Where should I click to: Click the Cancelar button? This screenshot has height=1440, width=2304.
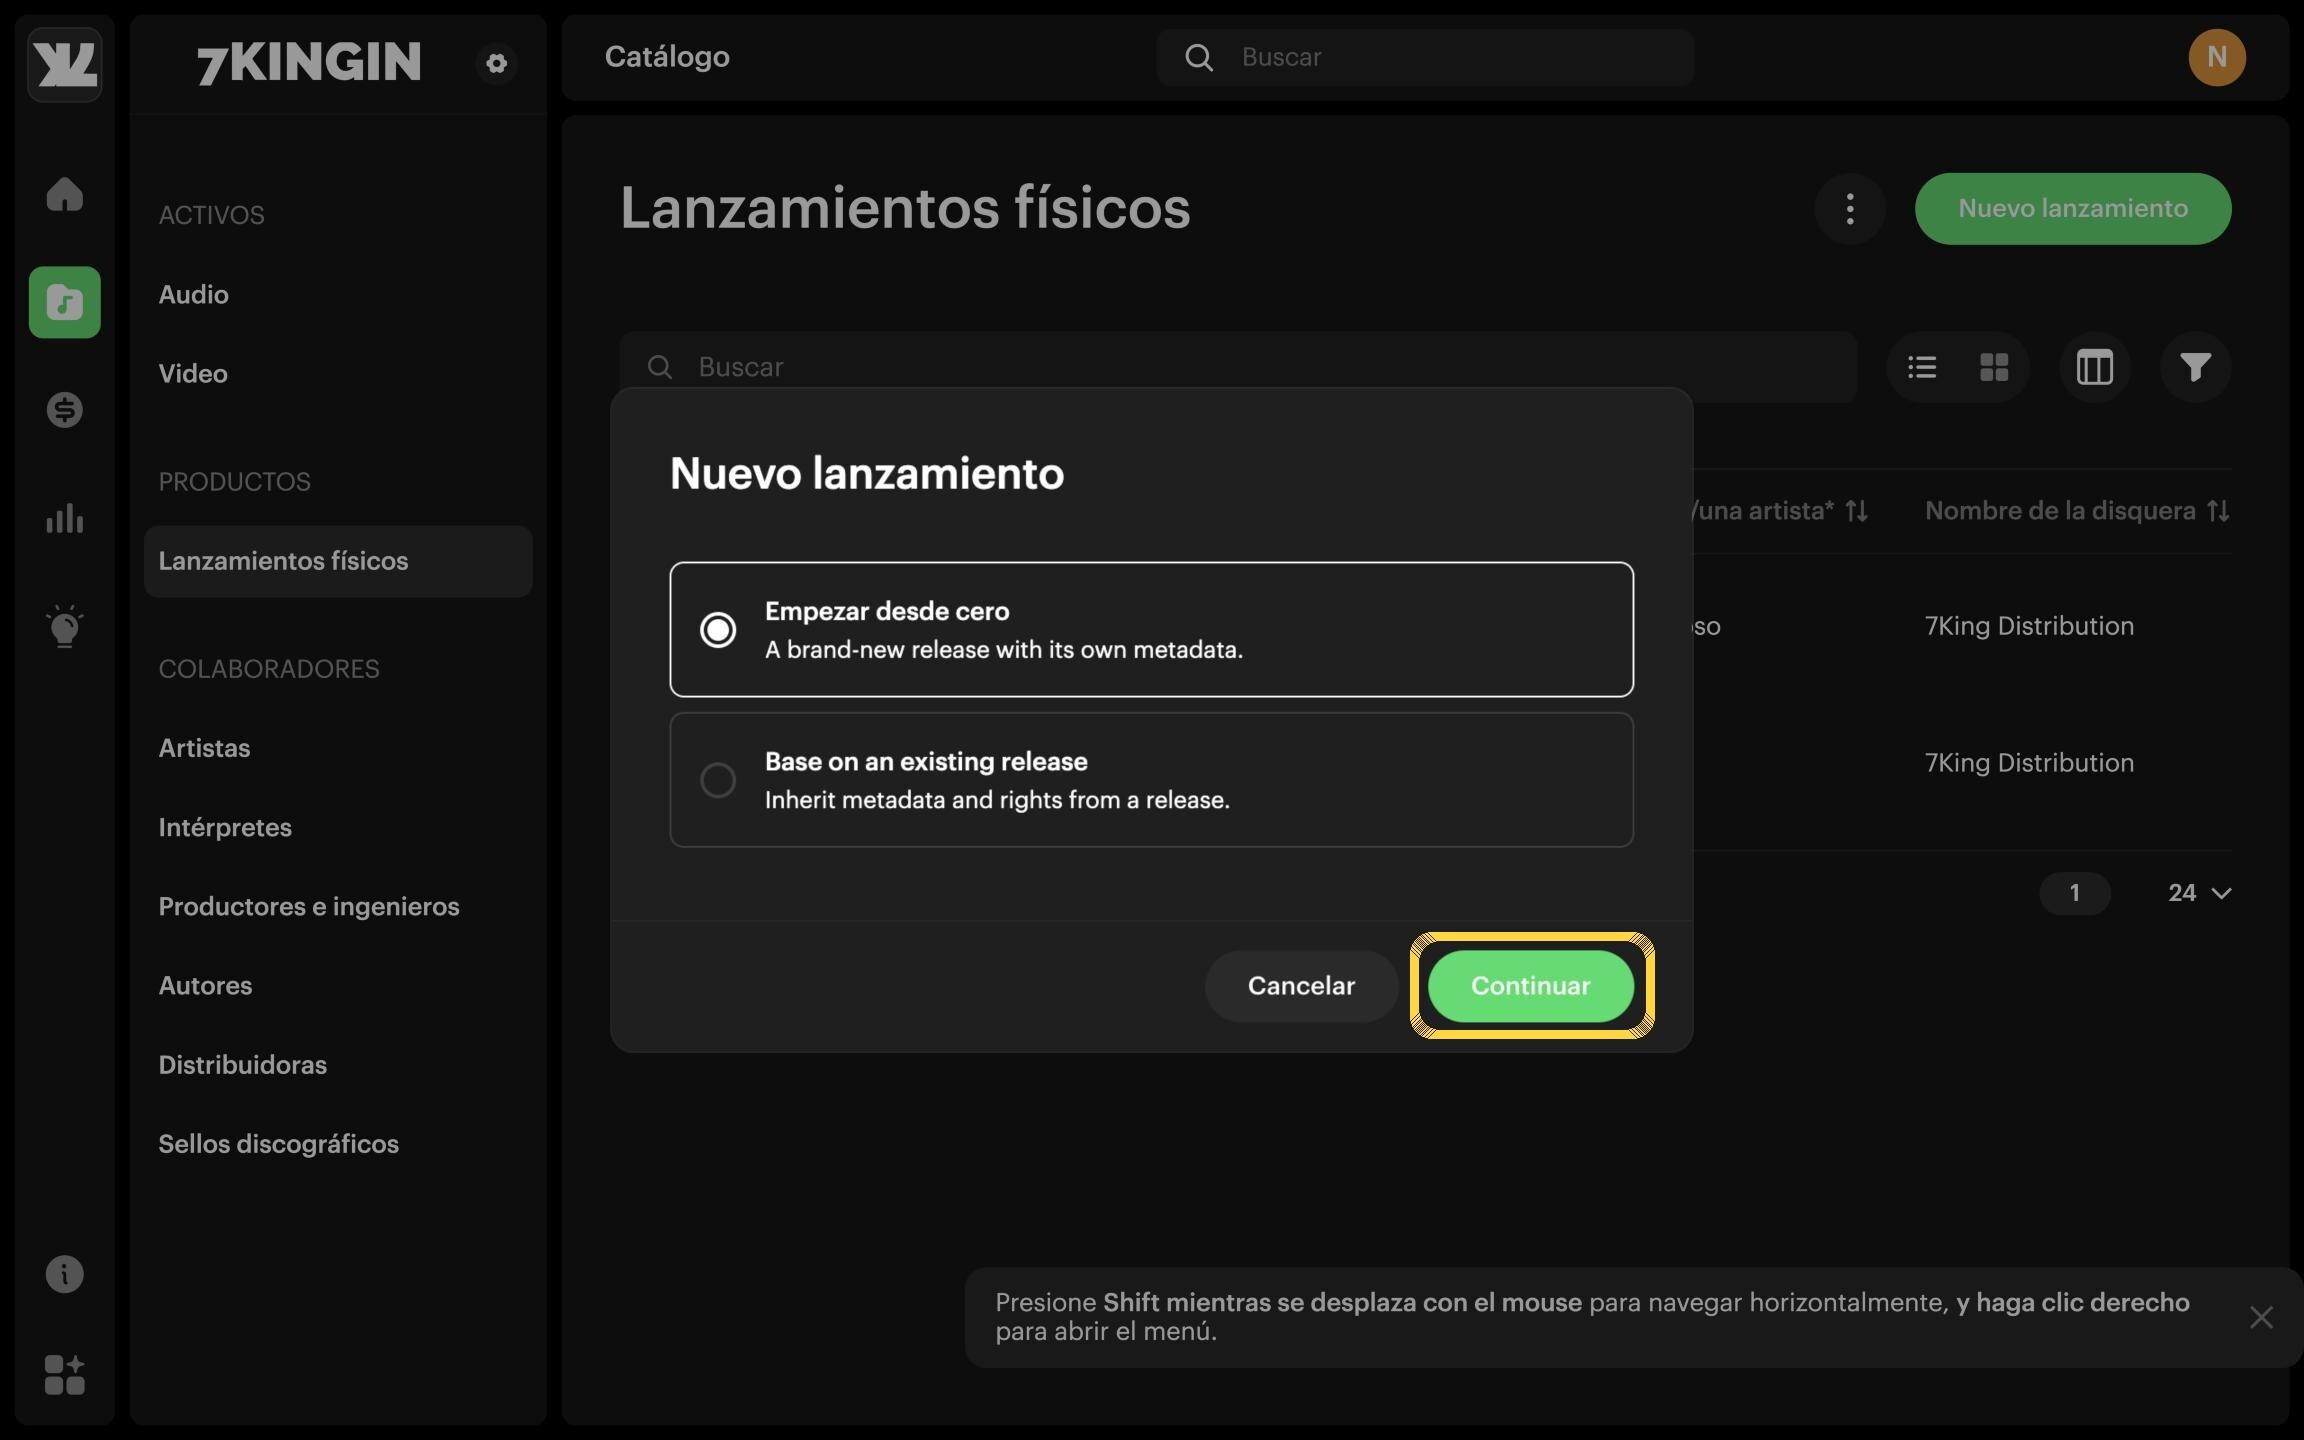pos(1301,986)
